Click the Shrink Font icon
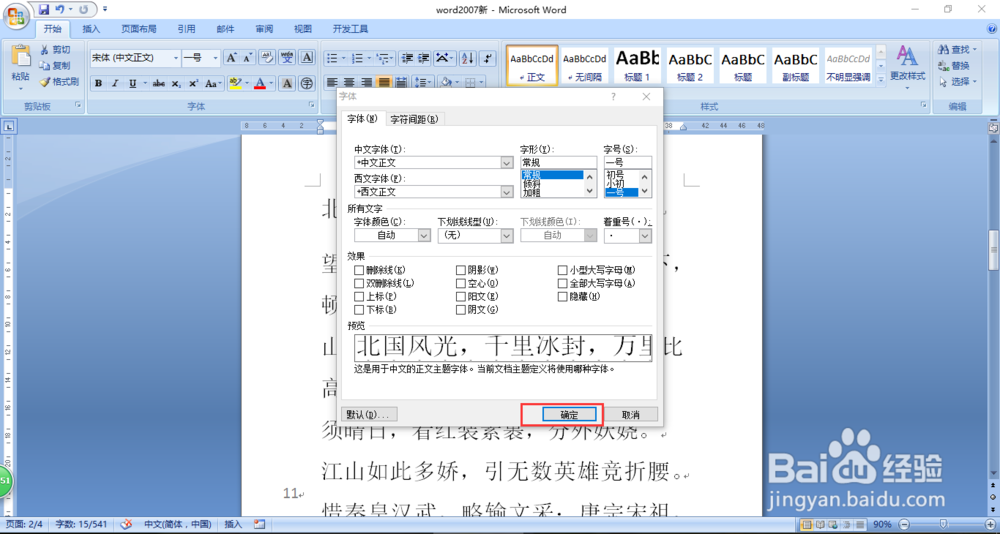This screenshot has width=1000, height=534. coord(247,58)
